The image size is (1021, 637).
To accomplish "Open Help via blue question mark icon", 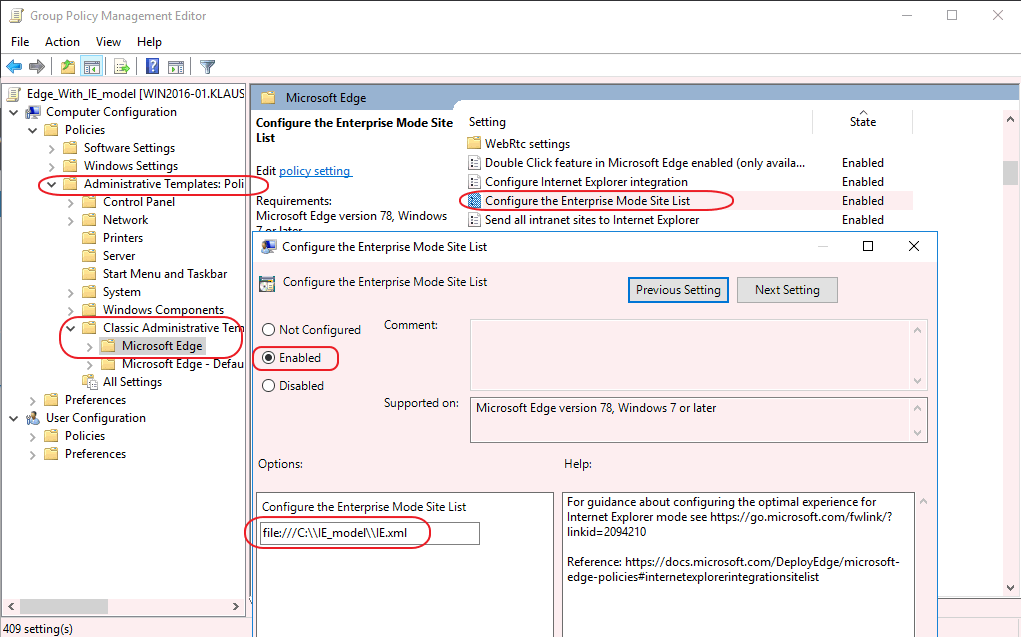I will pyautogui.click(x=152, y=67).
